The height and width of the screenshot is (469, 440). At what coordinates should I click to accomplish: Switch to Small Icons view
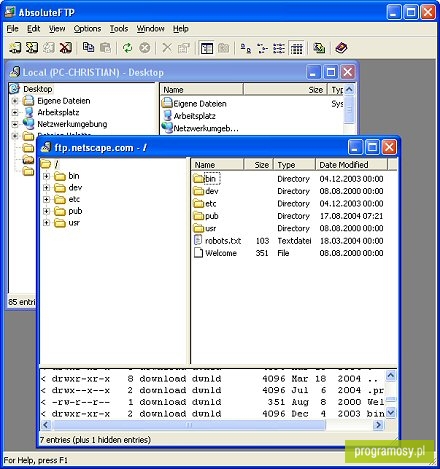pyautogui.click(x=262, y=48)
